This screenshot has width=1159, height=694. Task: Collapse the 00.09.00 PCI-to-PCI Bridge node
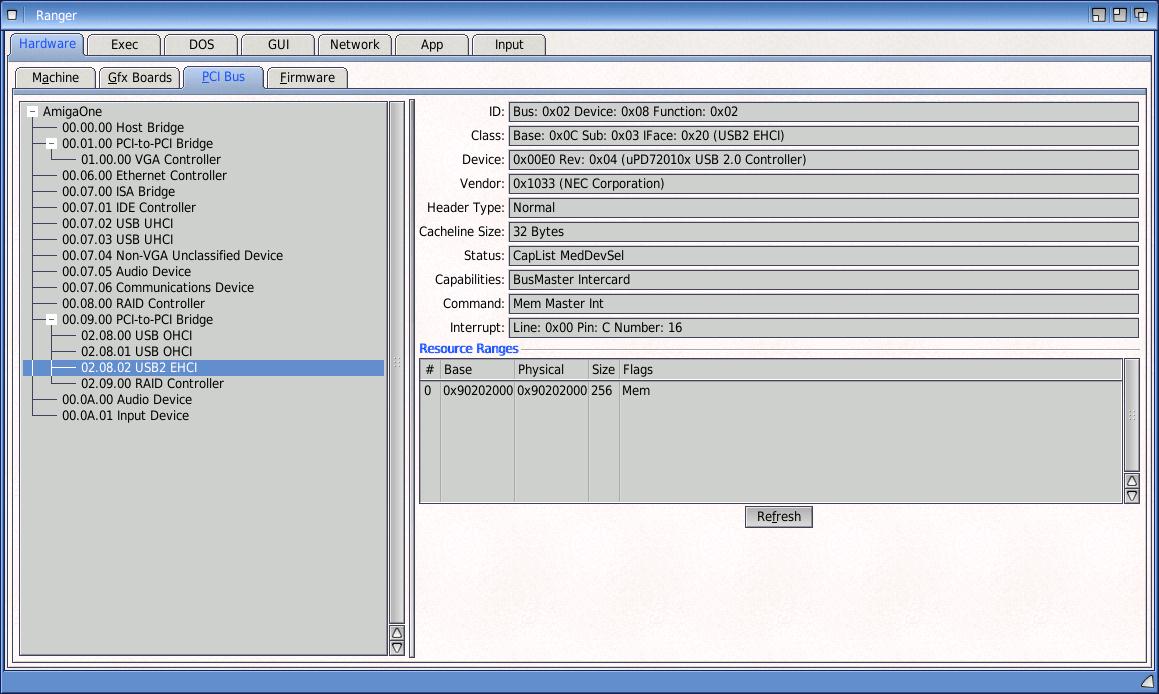click(51, 320)
